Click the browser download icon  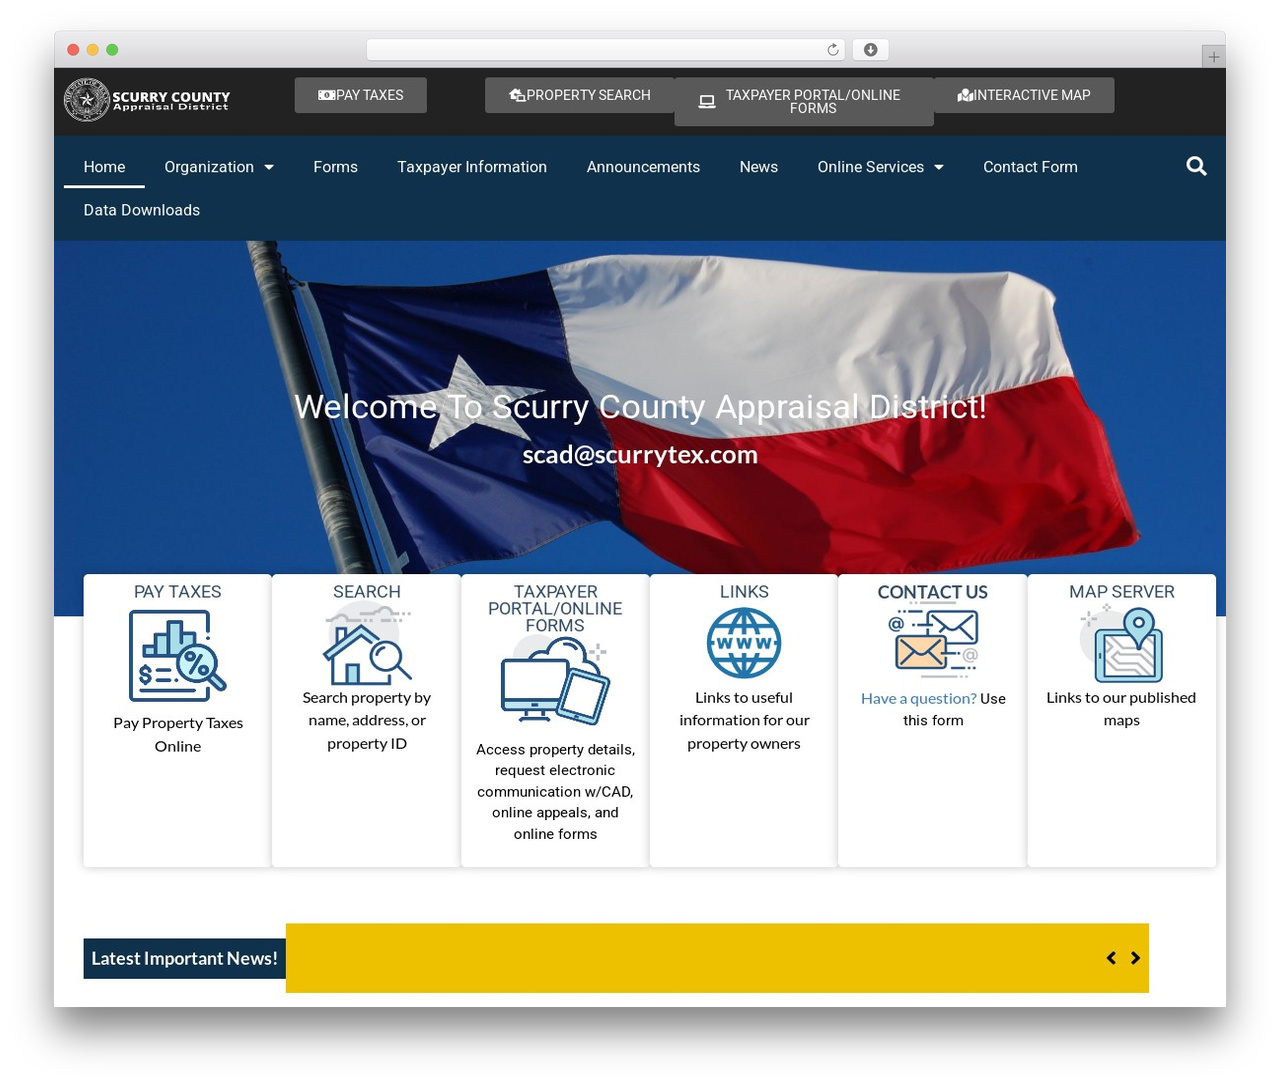pyautogui.click(x=870, y=50)
